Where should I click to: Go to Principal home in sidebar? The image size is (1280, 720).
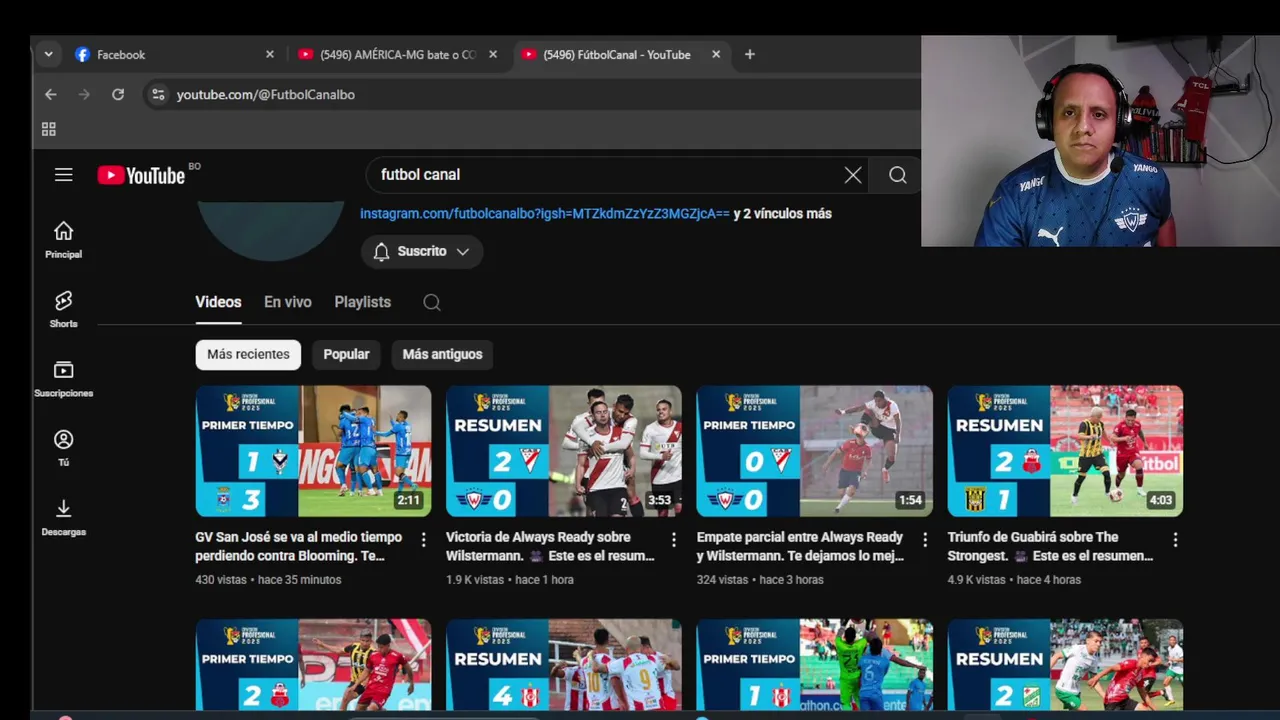[x=63, y=240]
